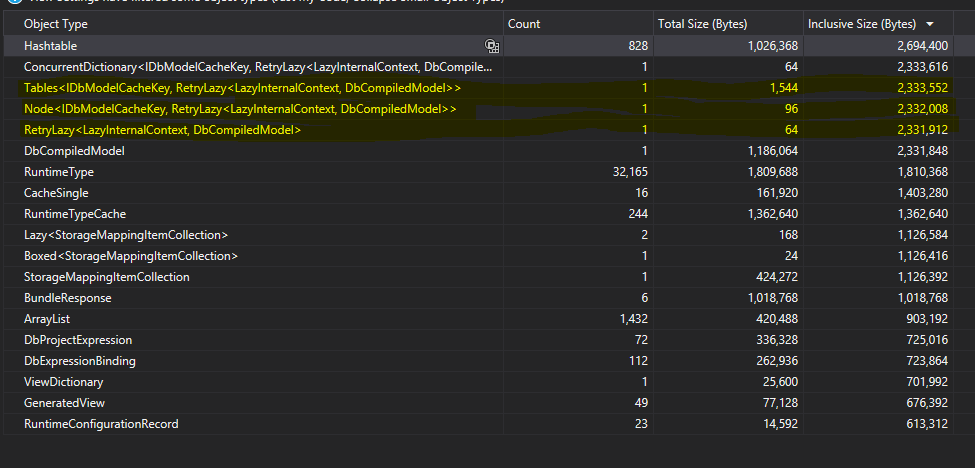Image resolution: width=975 pixels, height=468 pixels.
Task: Click the CacheSingle count value 16
Action: pyautogui.click(x=641, y=193)
